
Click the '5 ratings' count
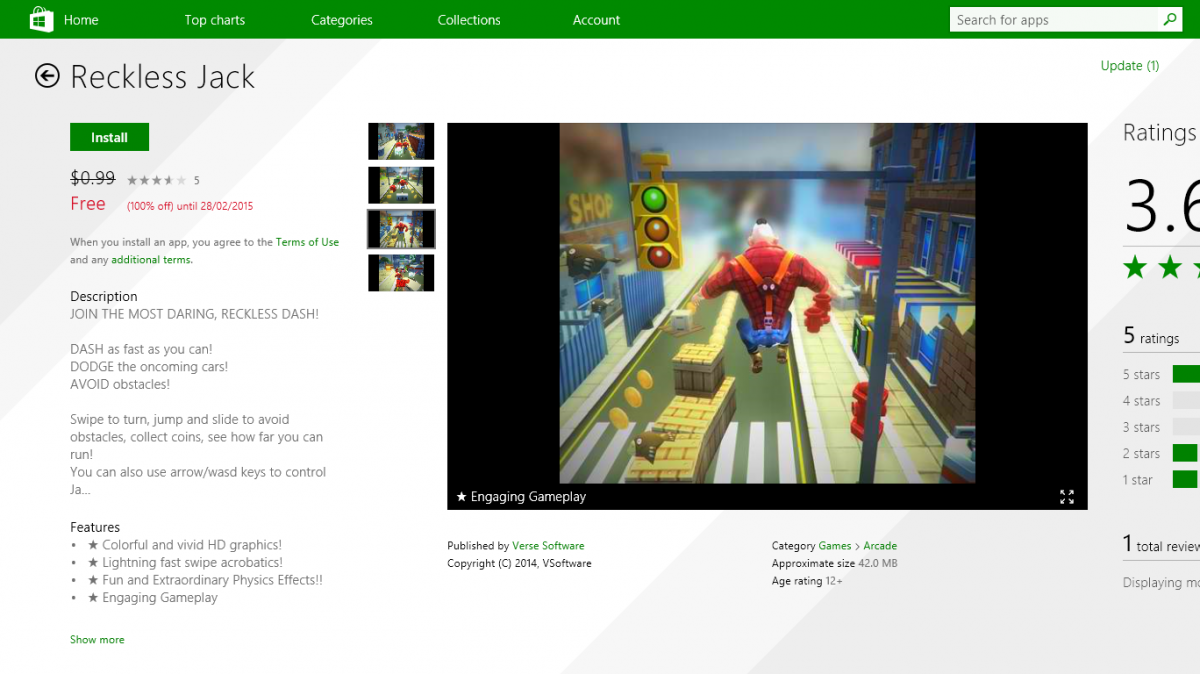click(x=1151, y=337)
